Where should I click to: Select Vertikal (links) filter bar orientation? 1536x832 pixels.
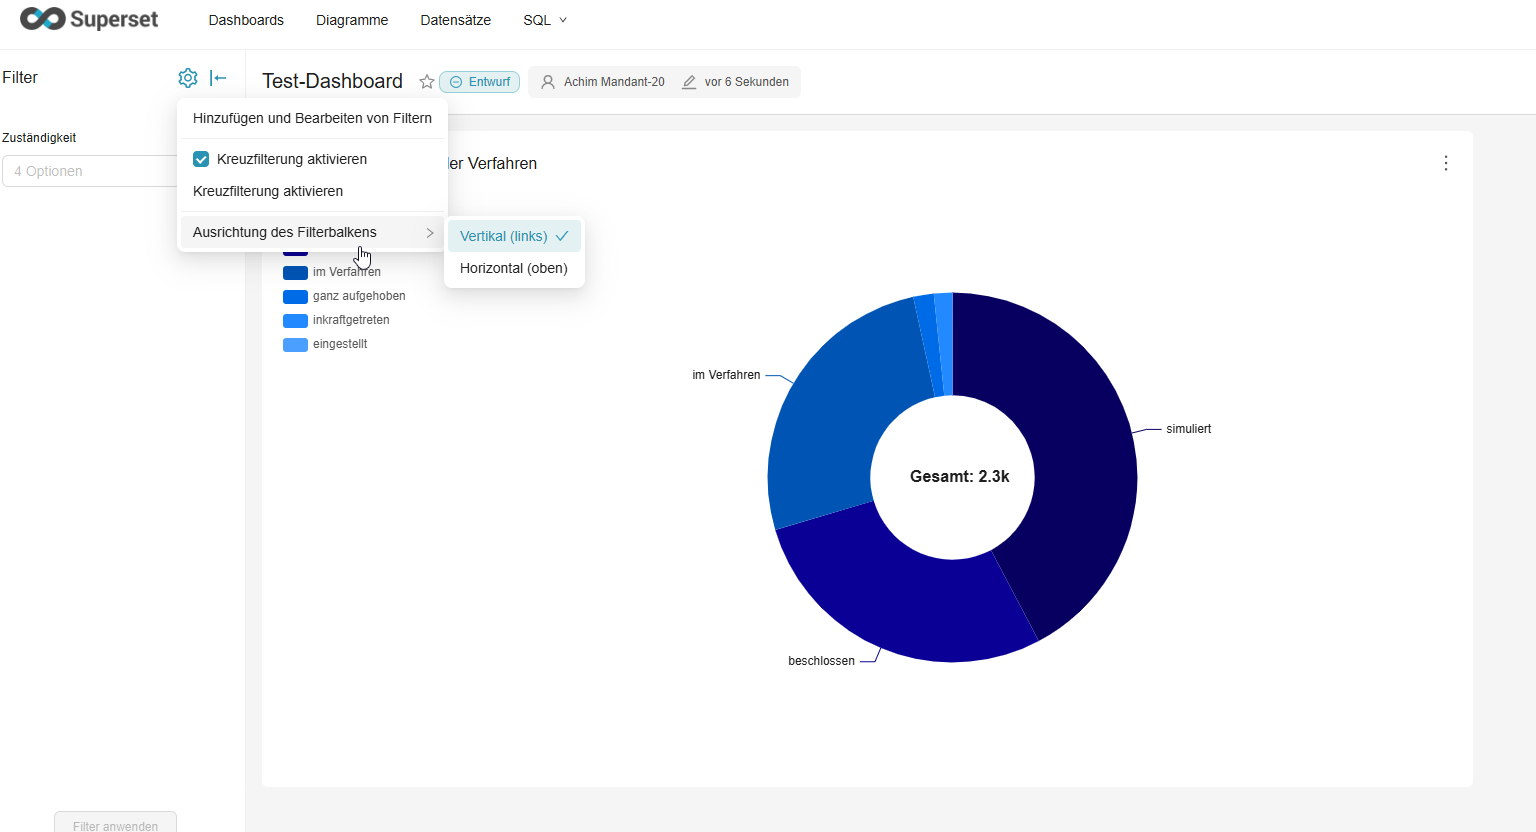click(513, 236)
